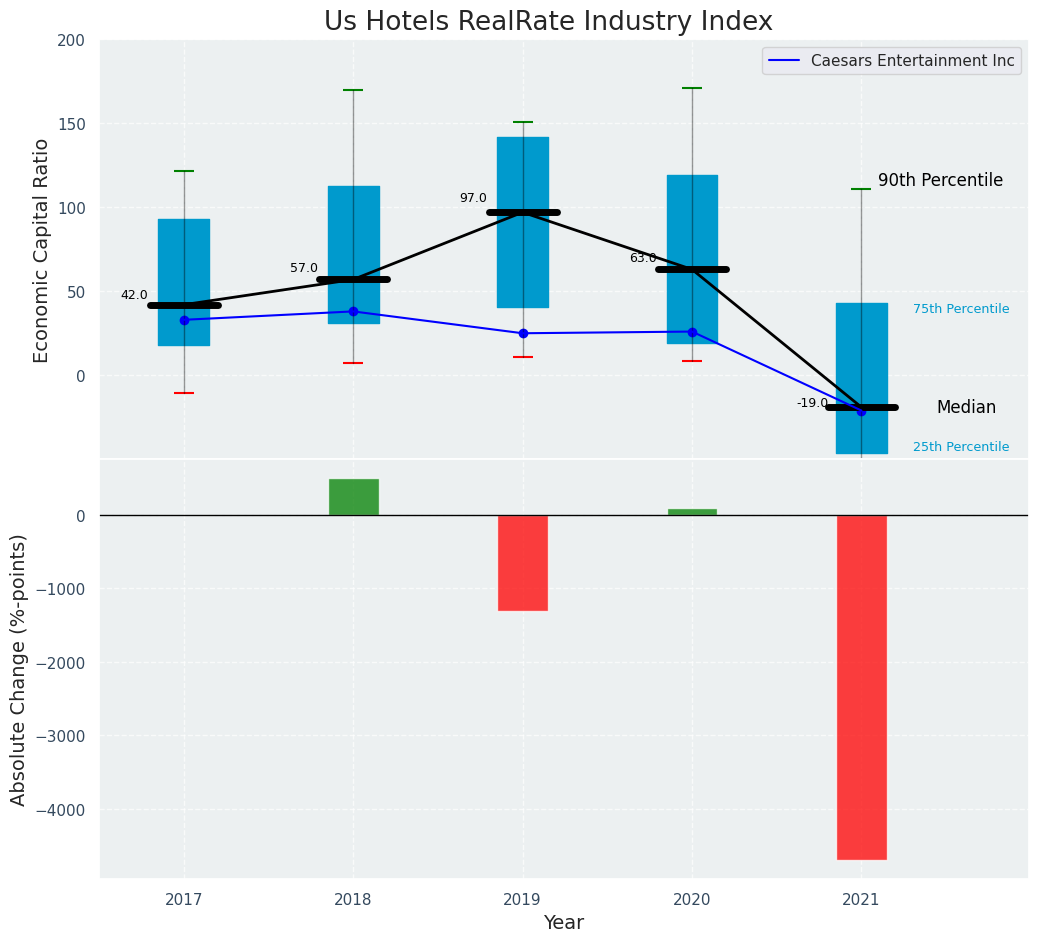
Task: Click the 'Absolute Change (%-points)' axis label
Action: coord(19,670)
